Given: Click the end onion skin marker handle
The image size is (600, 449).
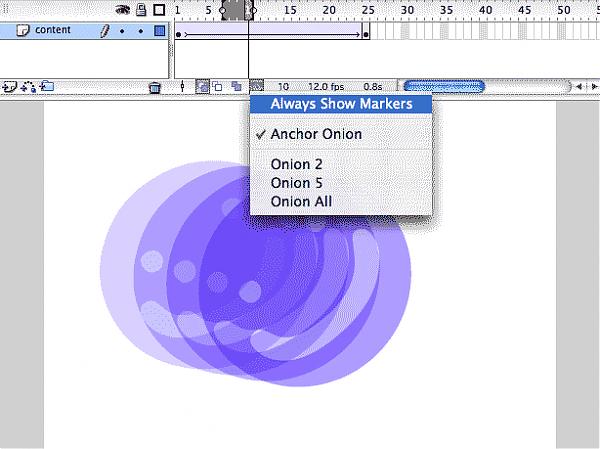Looking at the screenshot, I should (253, 10).
